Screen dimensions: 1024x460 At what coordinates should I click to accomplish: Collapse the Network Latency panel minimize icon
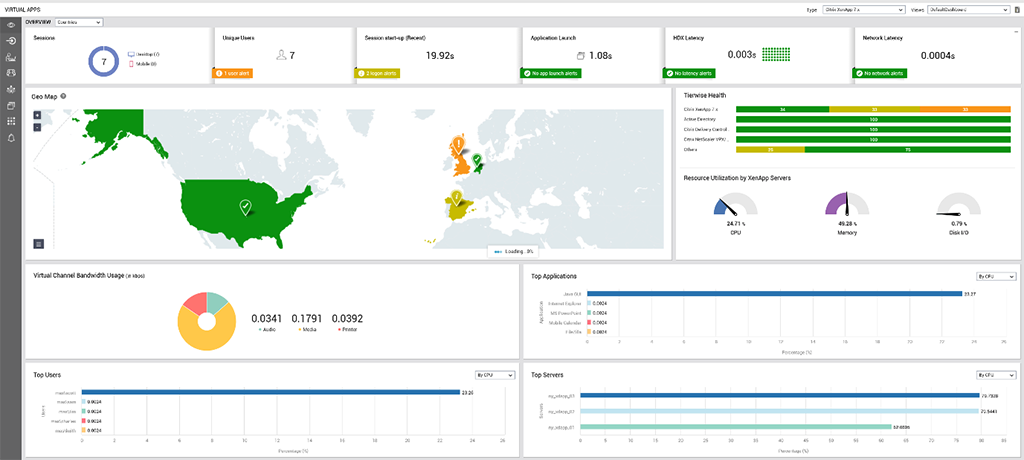tap(1016, 31)
